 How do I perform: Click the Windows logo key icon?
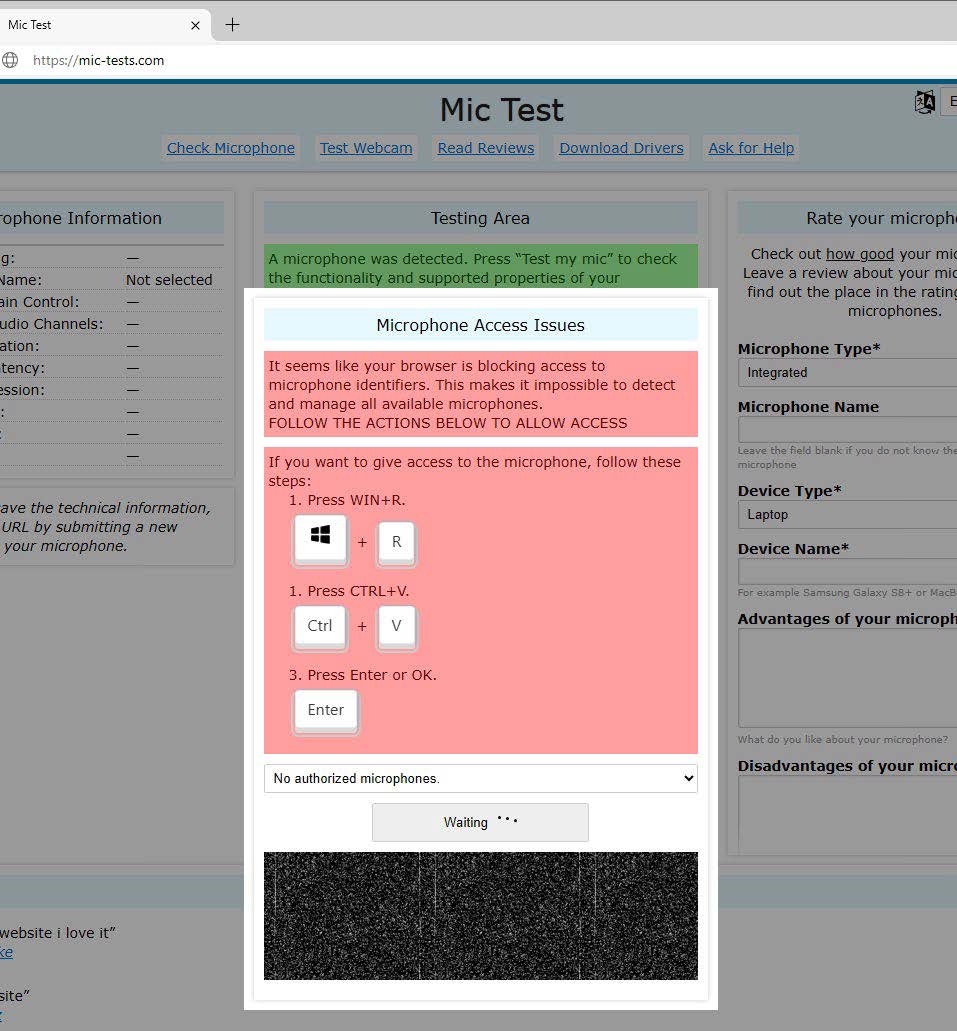click(x=320, y=540)
